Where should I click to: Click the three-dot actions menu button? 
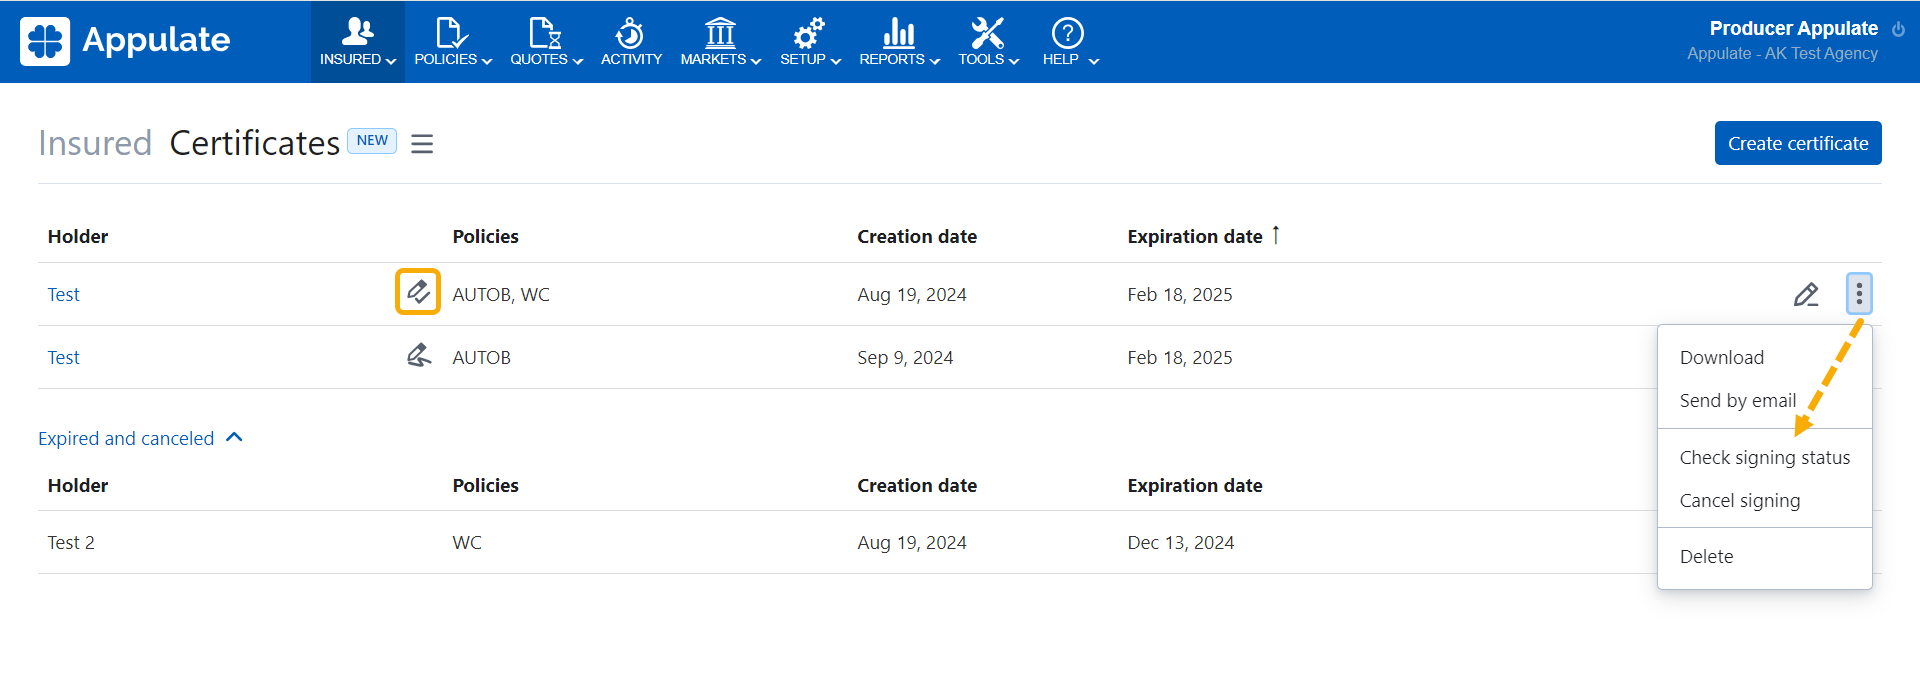[1858, 294]
